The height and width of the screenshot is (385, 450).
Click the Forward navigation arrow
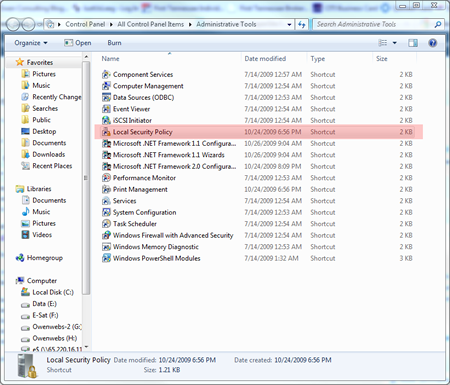point(28,24)
